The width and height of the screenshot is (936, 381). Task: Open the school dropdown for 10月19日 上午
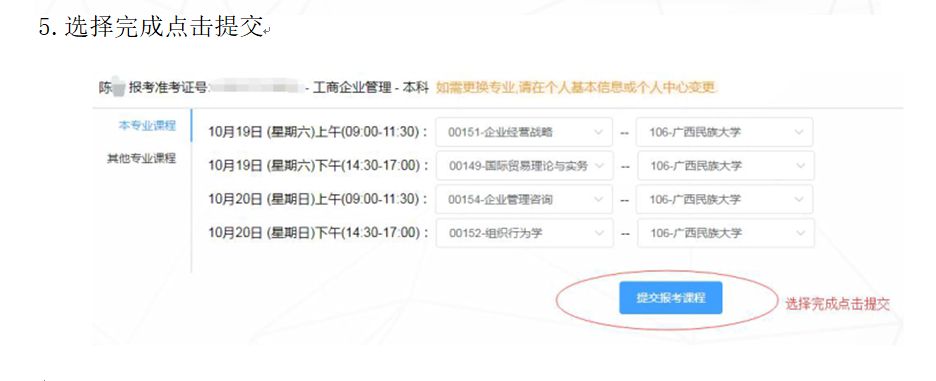point(725,133)
